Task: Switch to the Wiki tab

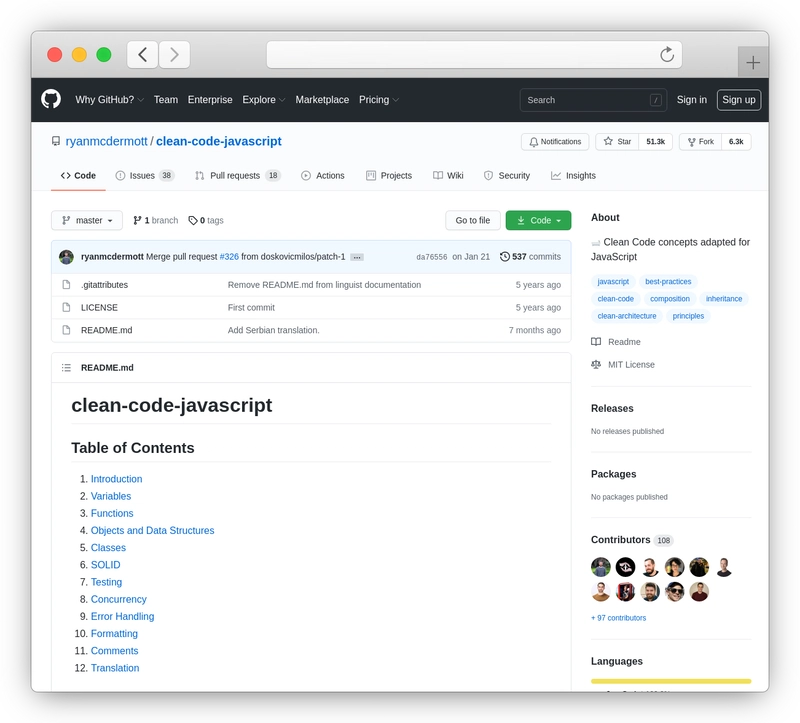Action: 448,176
